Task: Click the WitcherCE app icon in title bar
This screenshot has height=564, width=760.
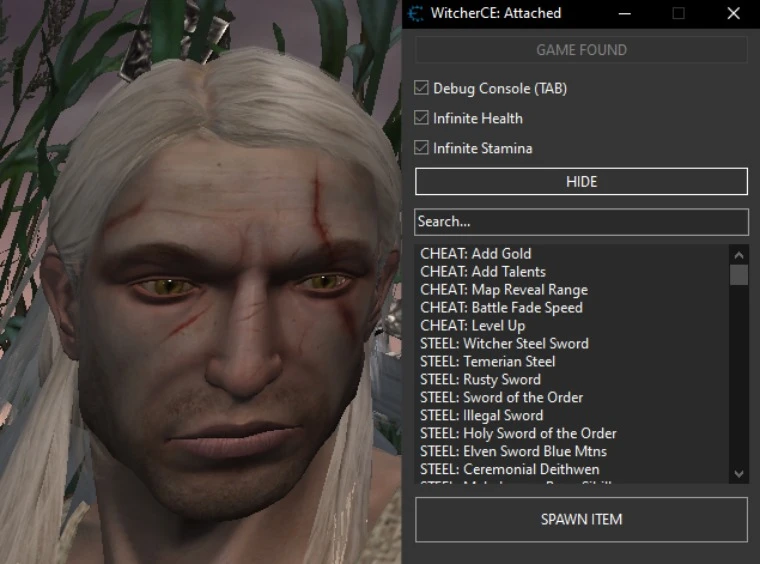Action: pyautogui.click(x=417, y=14)
